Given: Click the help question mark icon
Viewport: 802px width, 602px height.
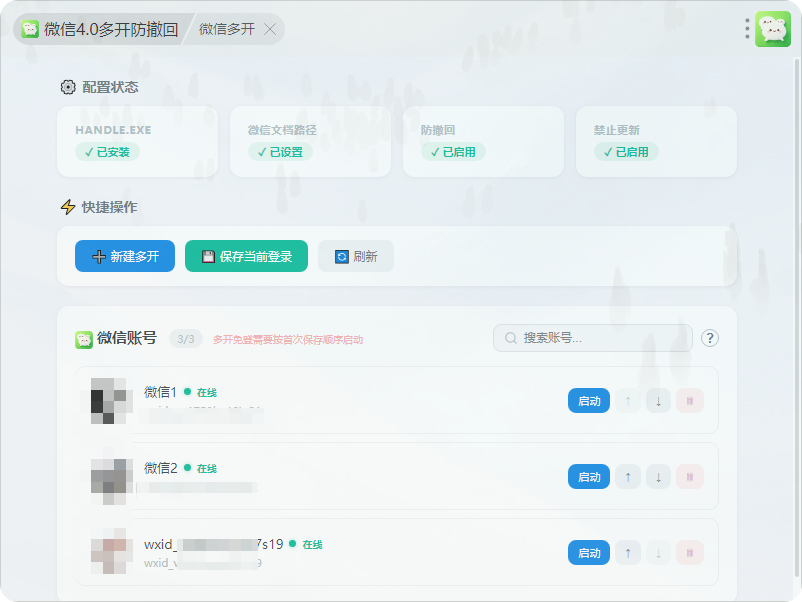Looking at the screenshot, I should point(709,338).
